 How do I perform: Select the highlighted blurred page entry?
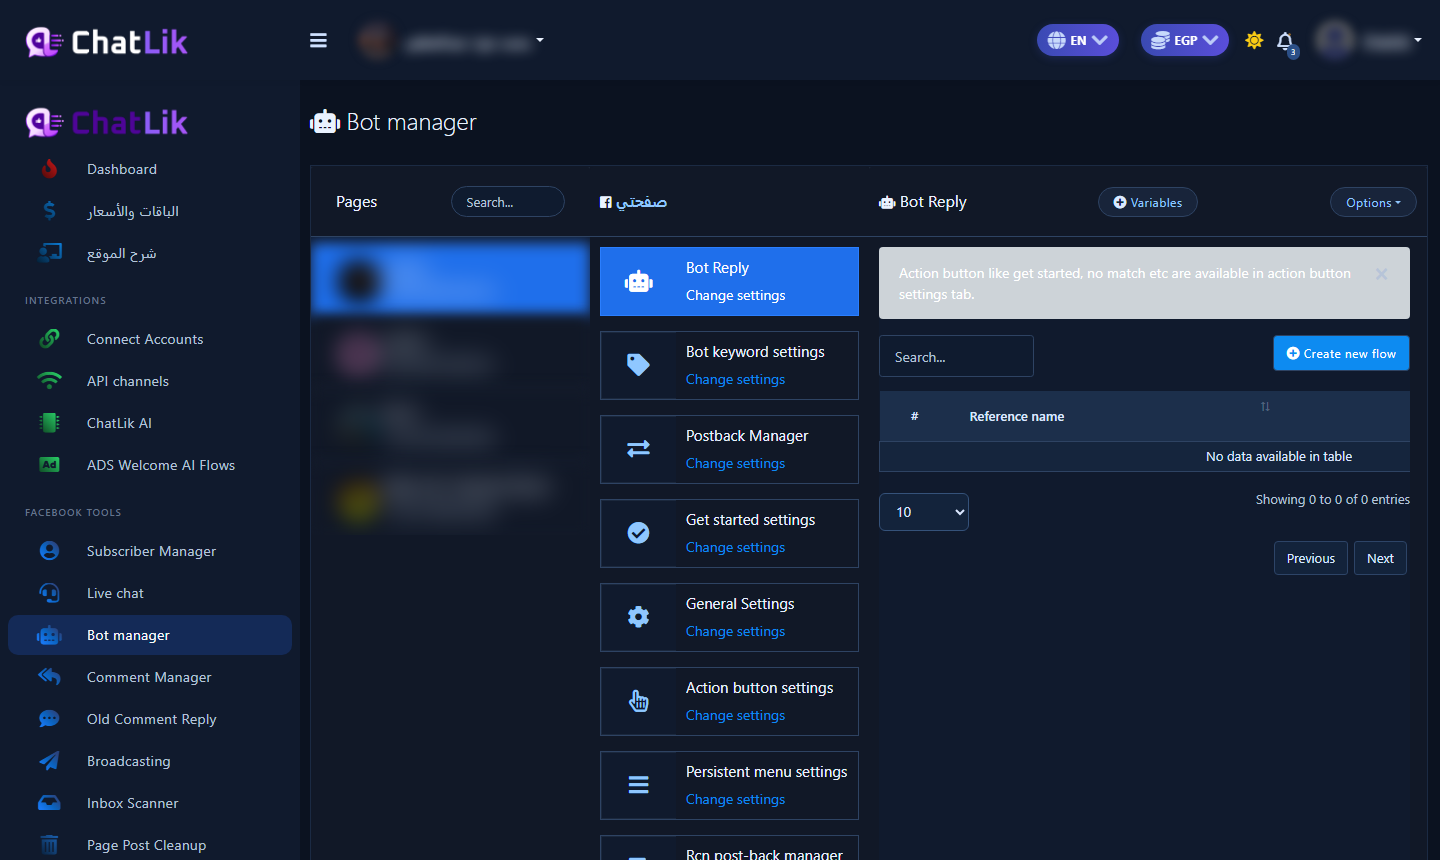[450, 279]
